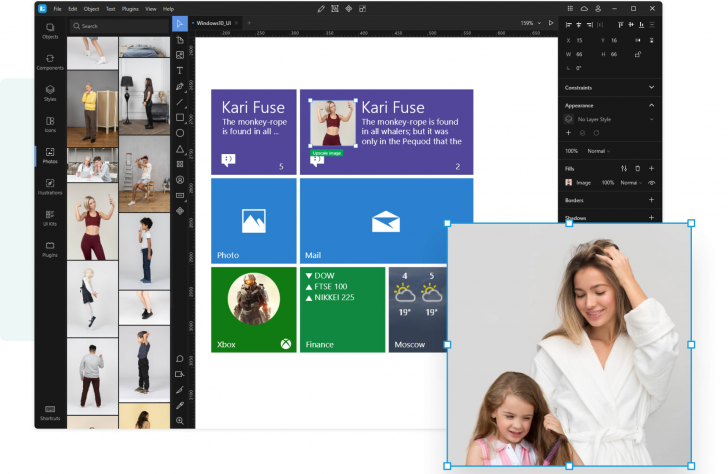Open the View menu
Image resolution: width=728 pixels, height=474 pixels.
click(150, 9)
